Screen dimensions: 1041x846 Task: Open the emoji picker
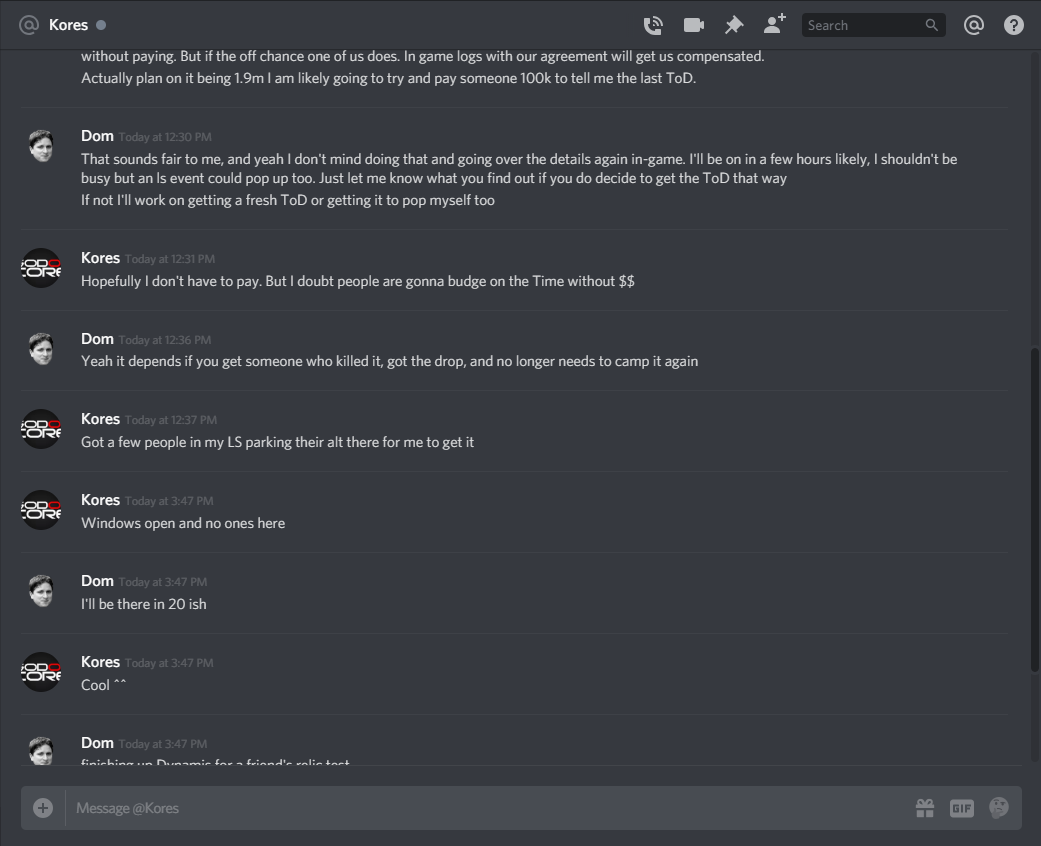pos(999,807)
